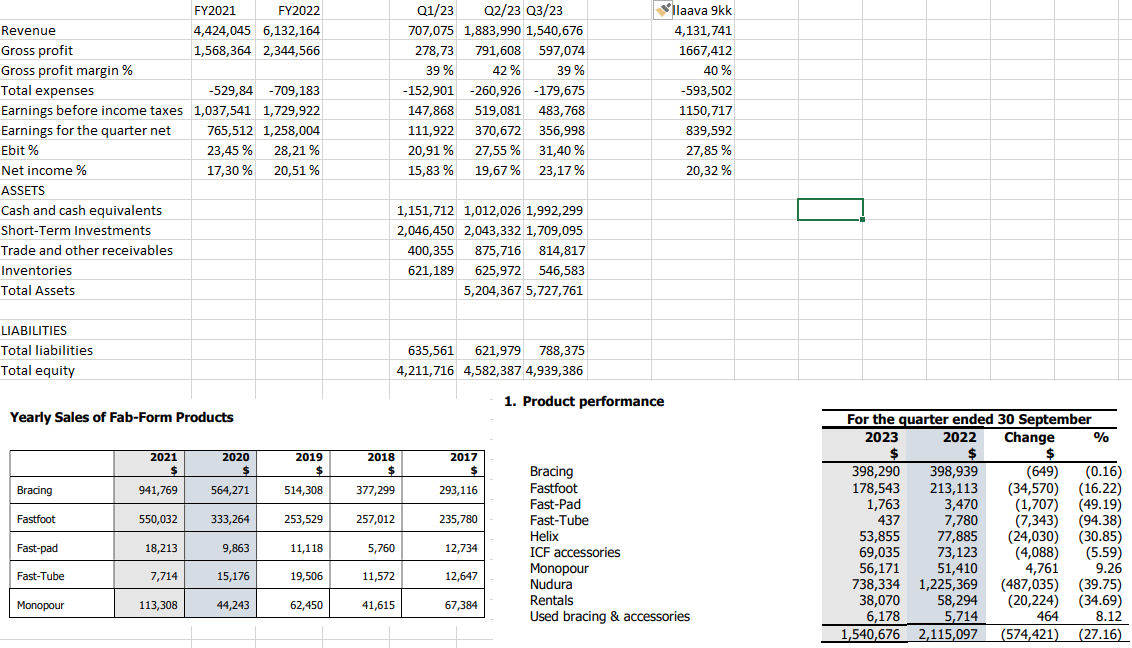The width and height of the screenshot is (1132, 648).
Task: Select the Short-Term Investments row label
Action: coord(76,231)
